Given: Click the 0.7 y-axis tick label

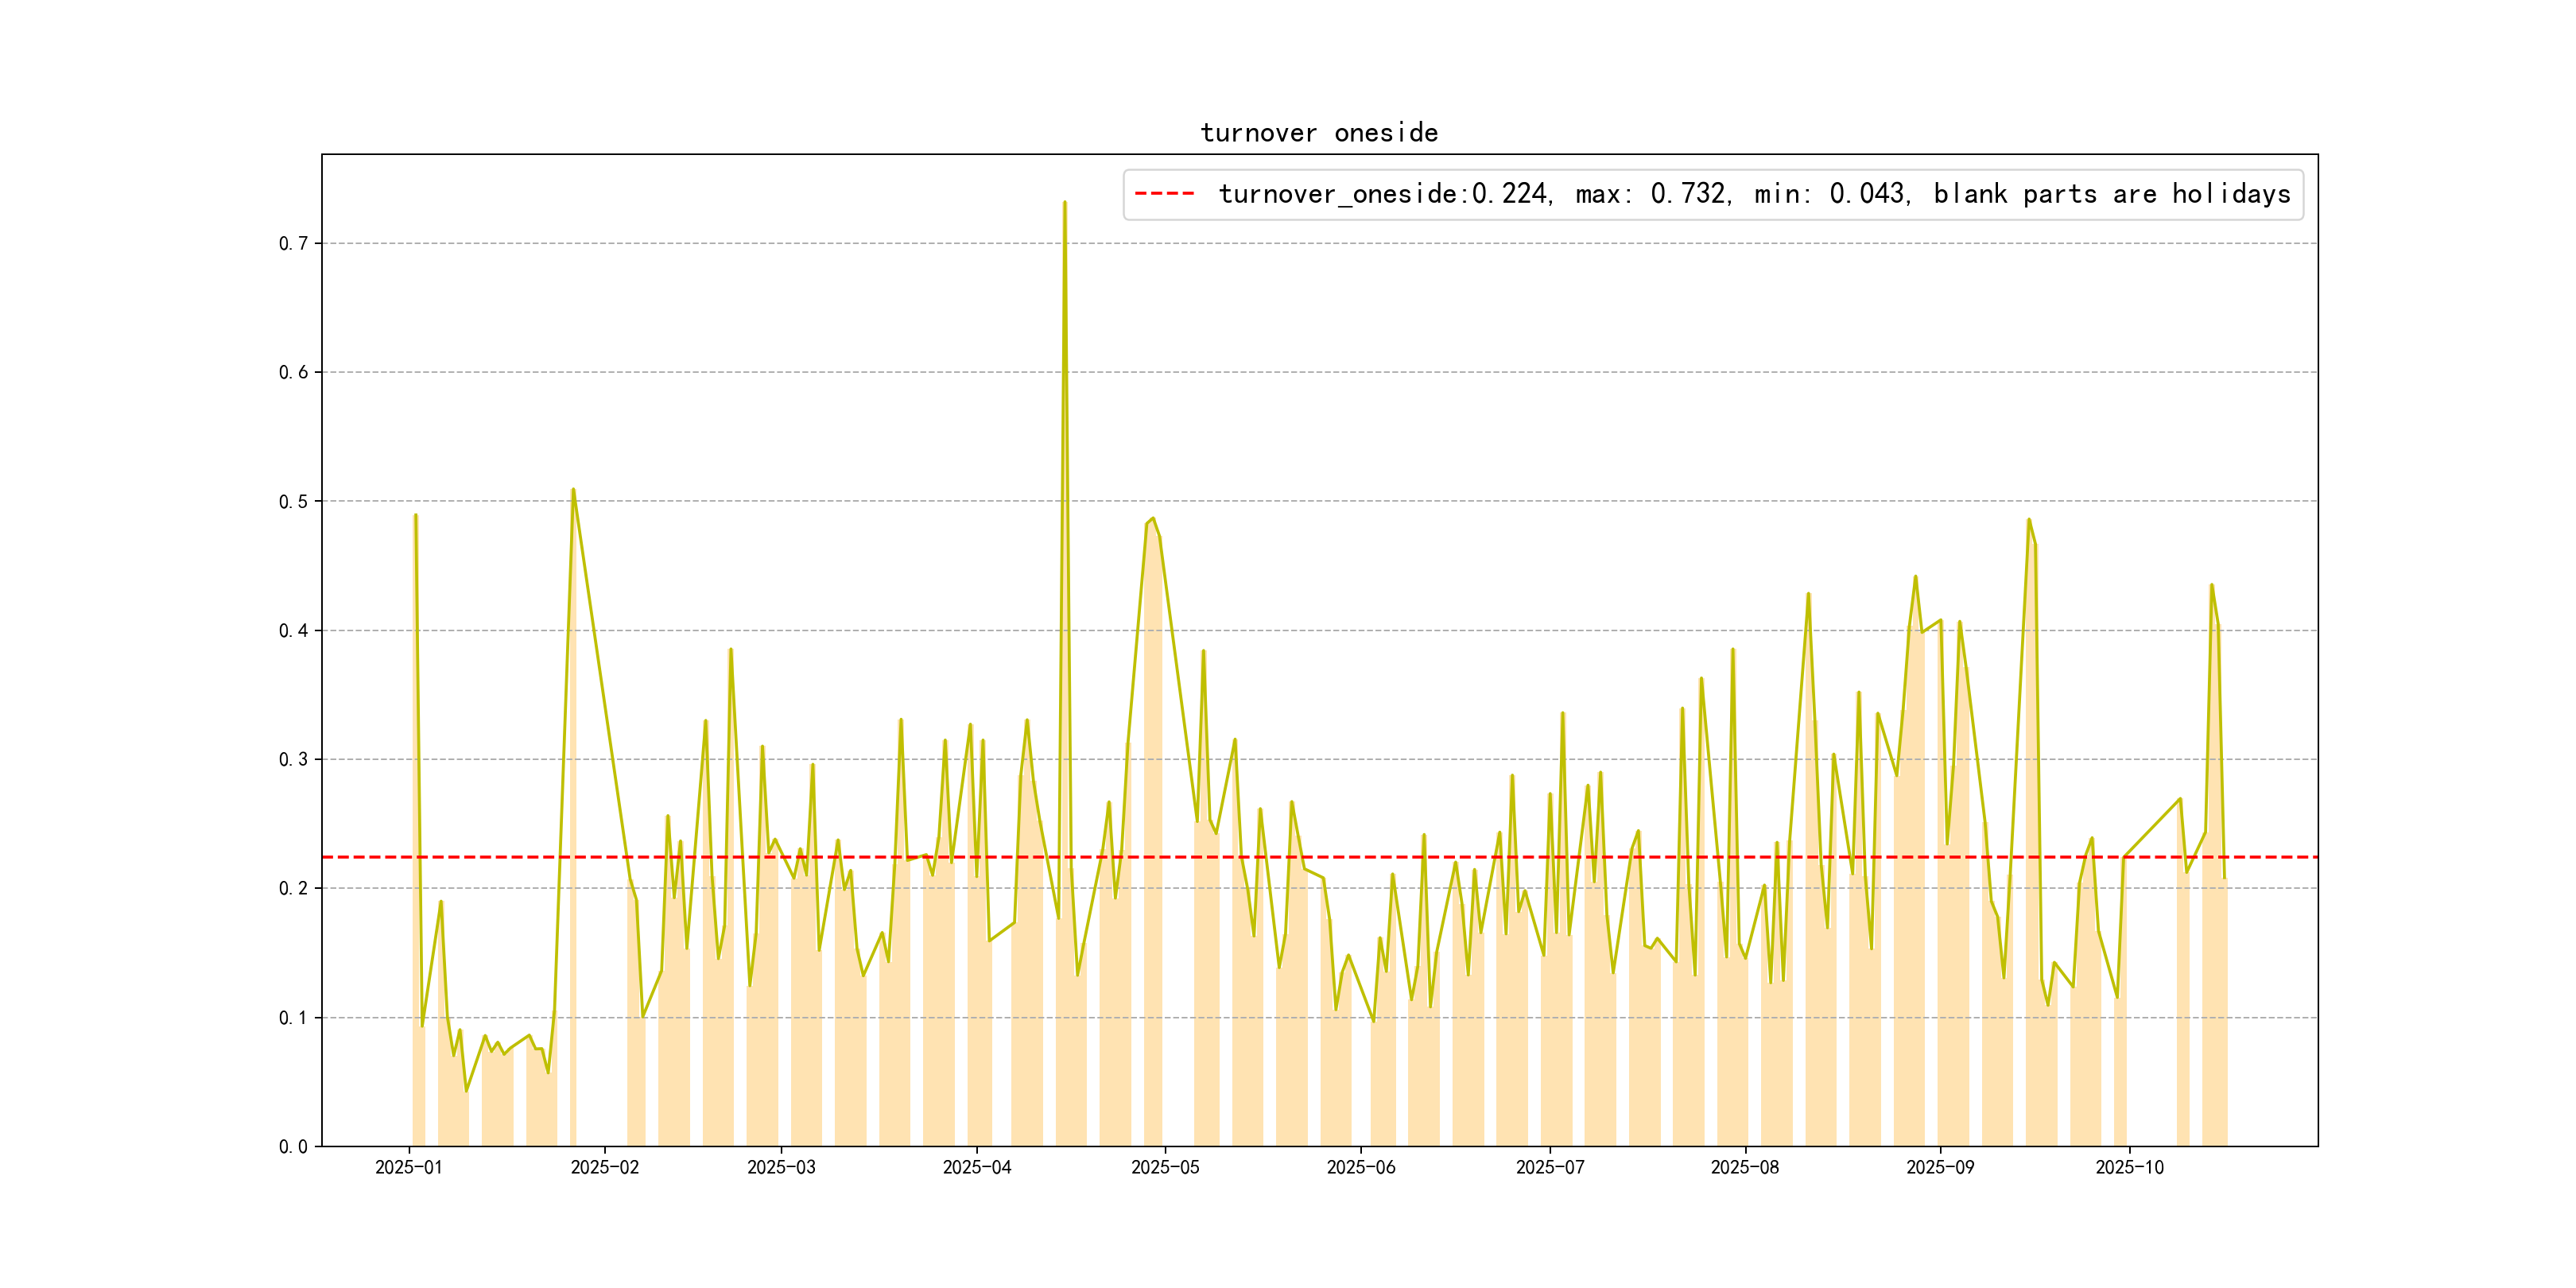Looking at the screenshot, I should coord(293,244).
